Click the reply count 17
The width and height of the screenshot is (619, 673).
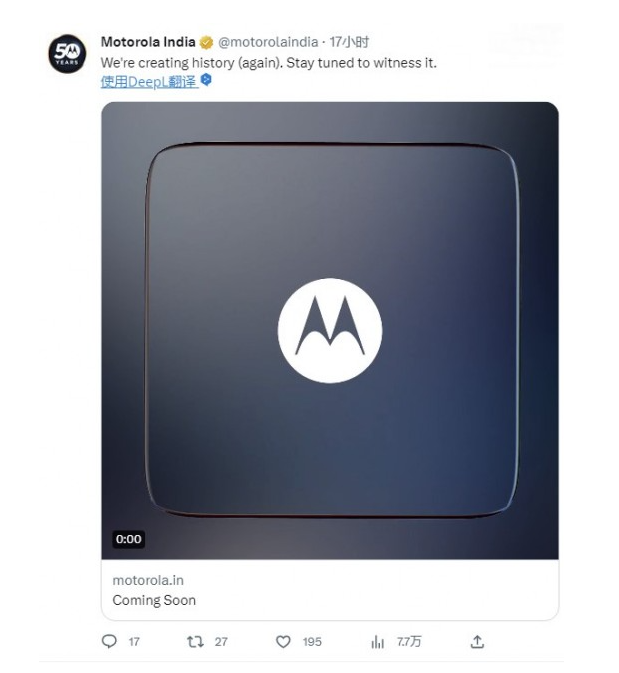[134, 641]
